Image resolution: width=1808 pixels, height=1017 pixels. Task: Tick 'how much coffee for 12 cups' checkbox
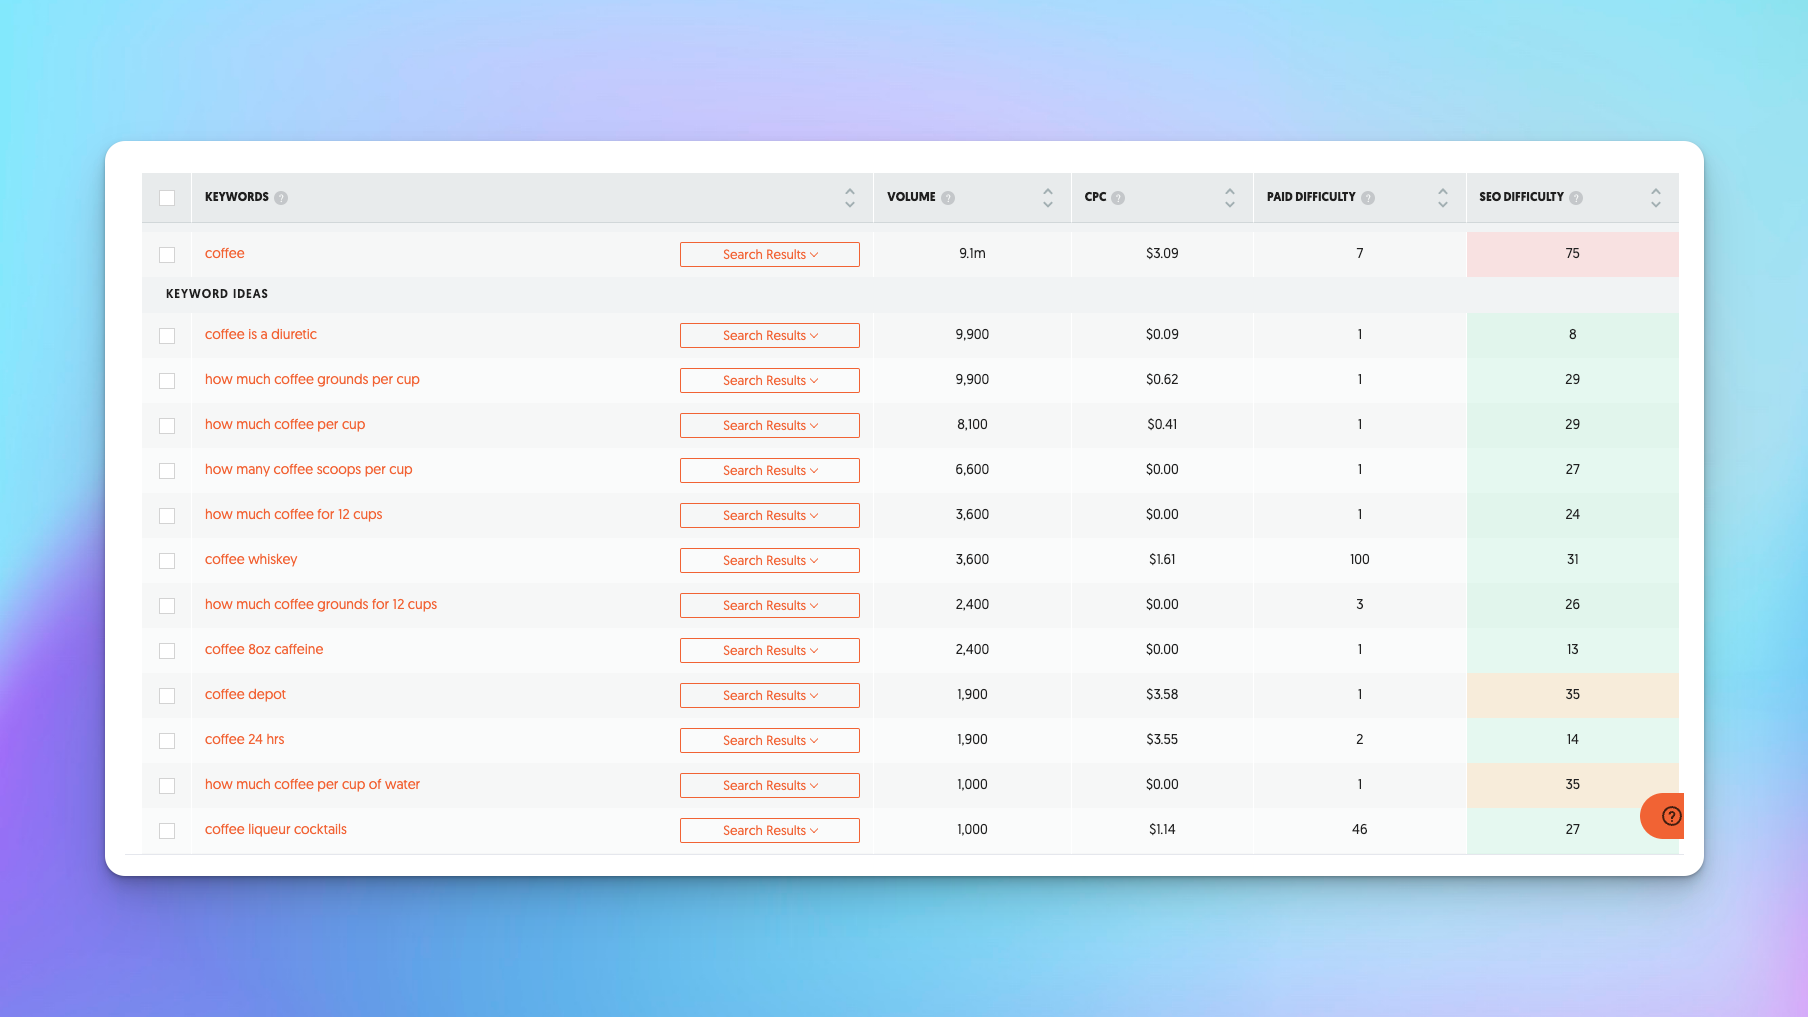[x=167, y=516]
